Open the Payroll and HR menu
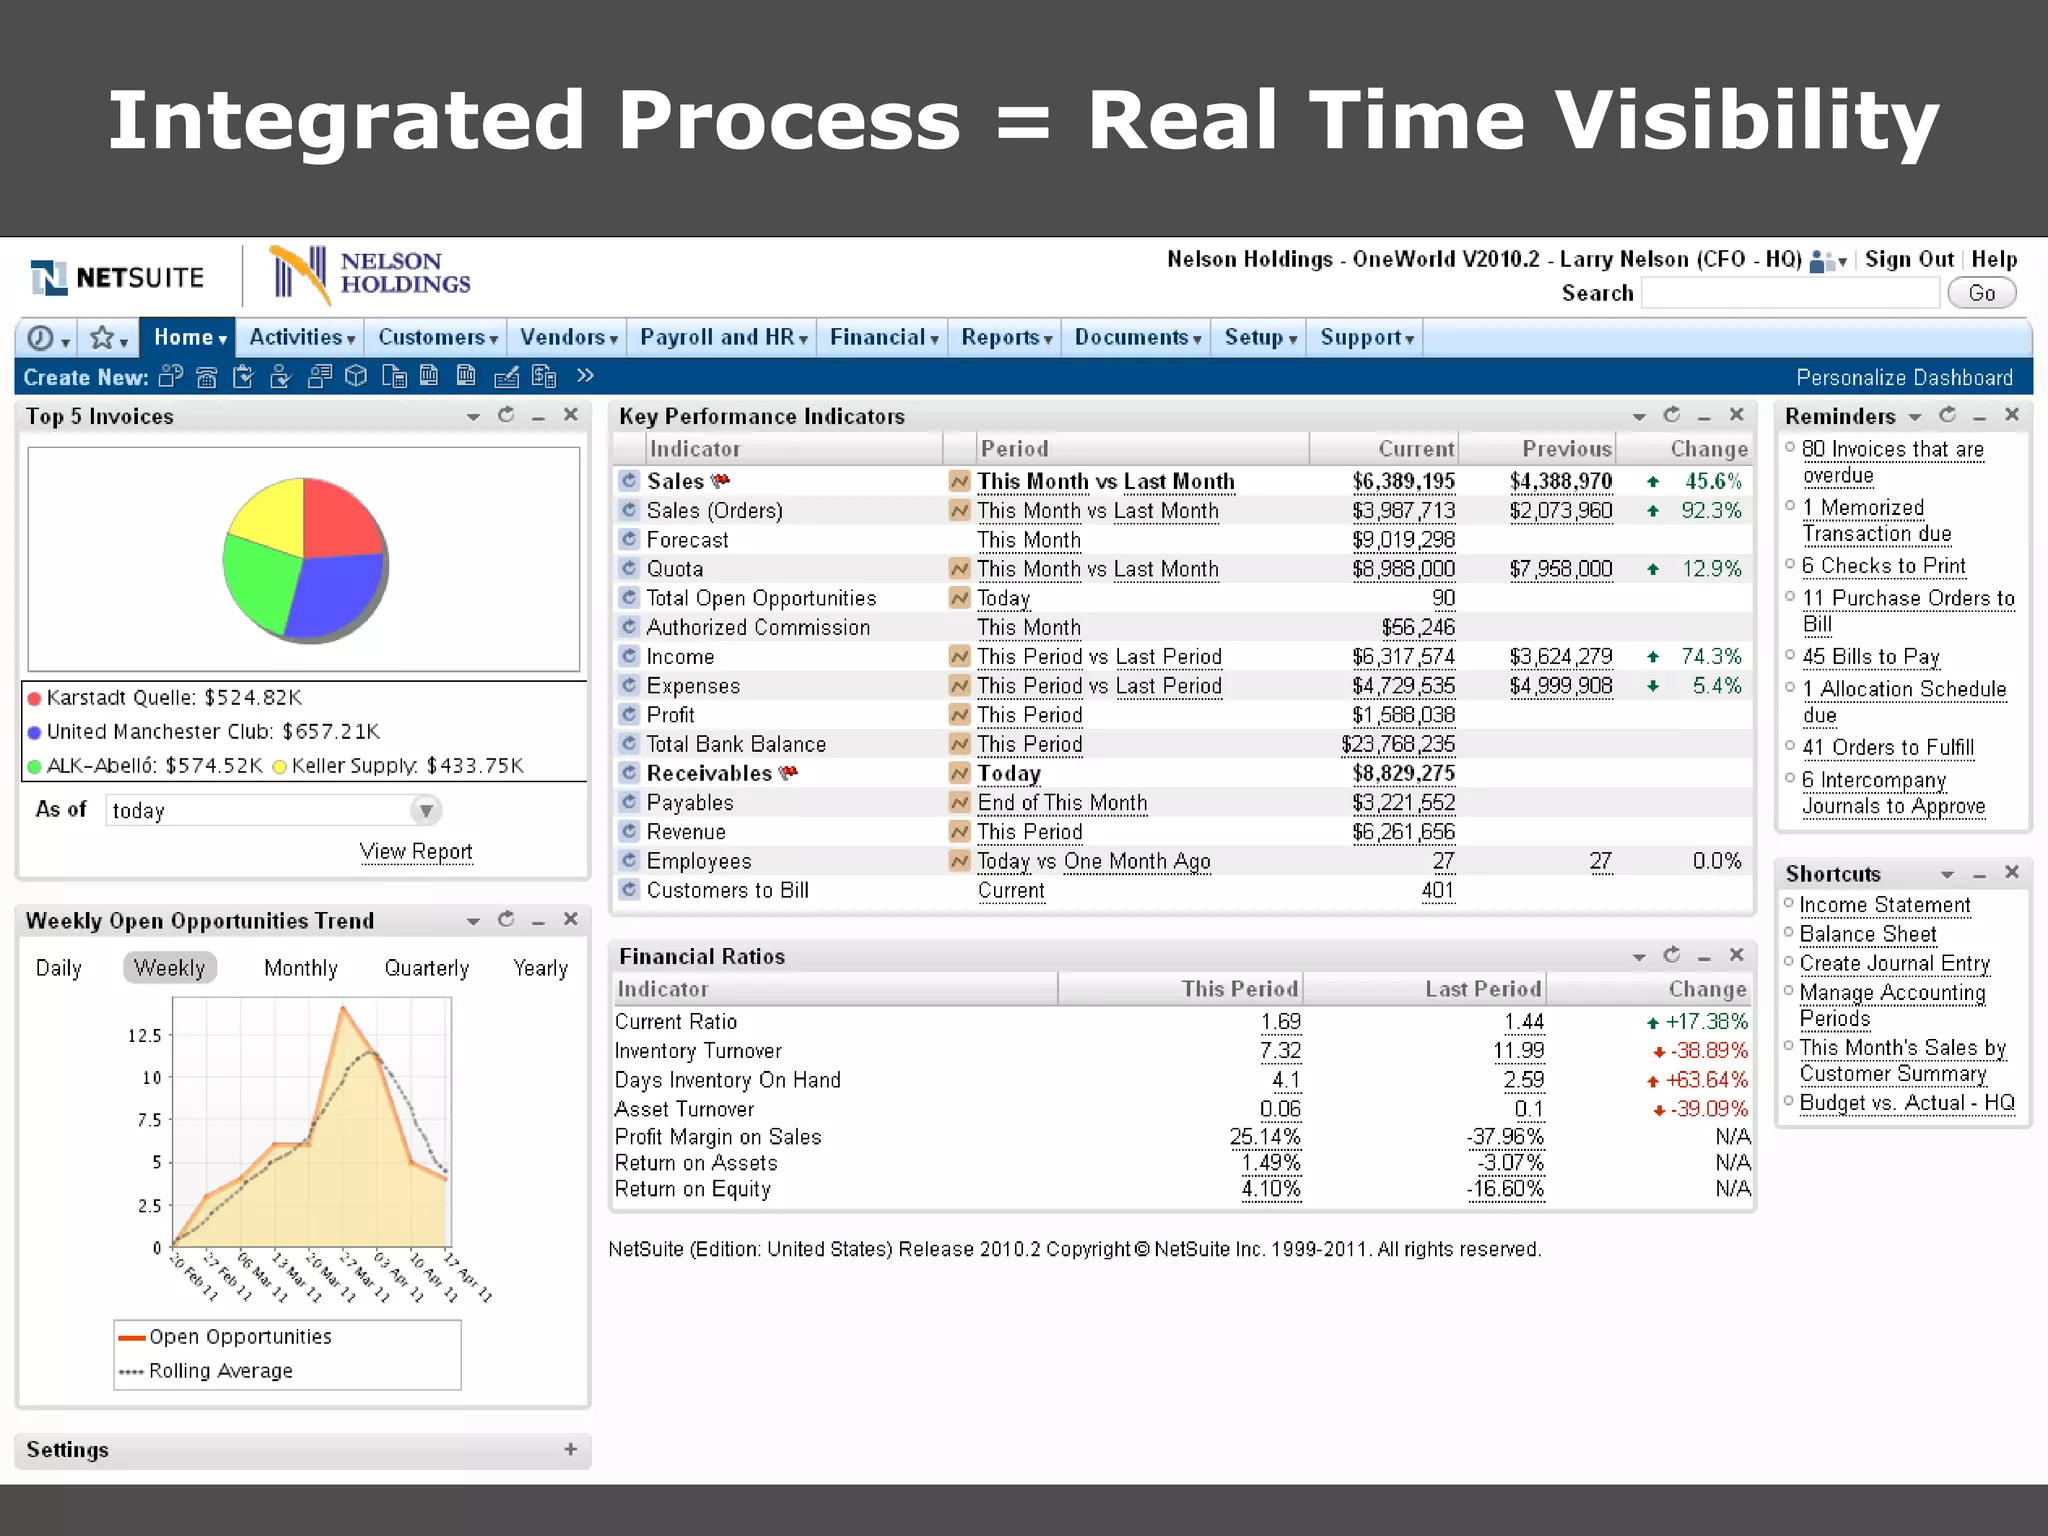The height and width of the screenshot is (1536, 2048). (x=723, y=338)
